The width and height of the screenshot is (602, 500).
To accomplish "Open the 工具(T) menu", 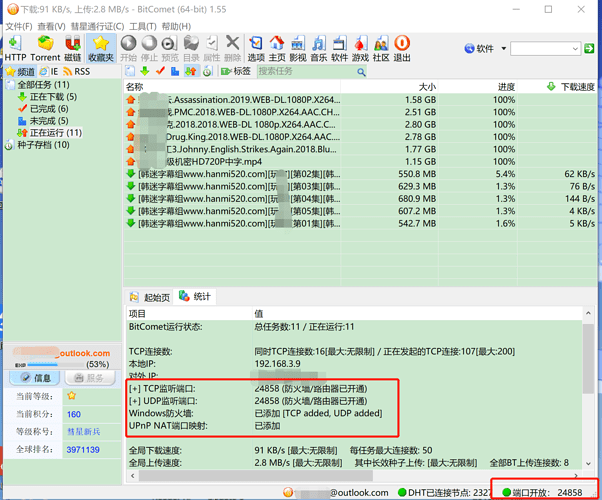I will (x=143, y=26).
